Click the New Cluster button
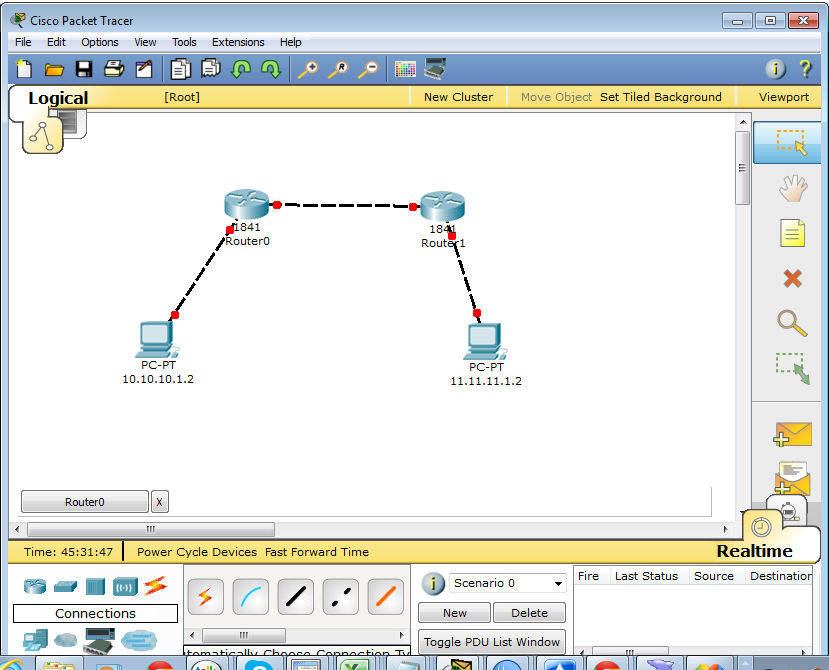This screenshot has height=670, width=829. (x=458, y=97)
